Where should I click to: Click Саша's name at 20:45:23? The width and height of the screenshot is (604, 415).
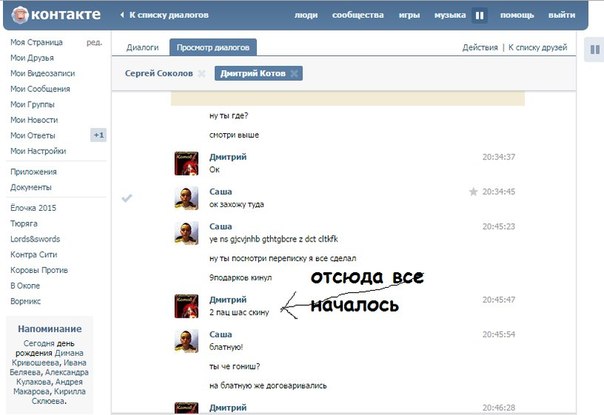pyautogui.click(x=220, y=226)
